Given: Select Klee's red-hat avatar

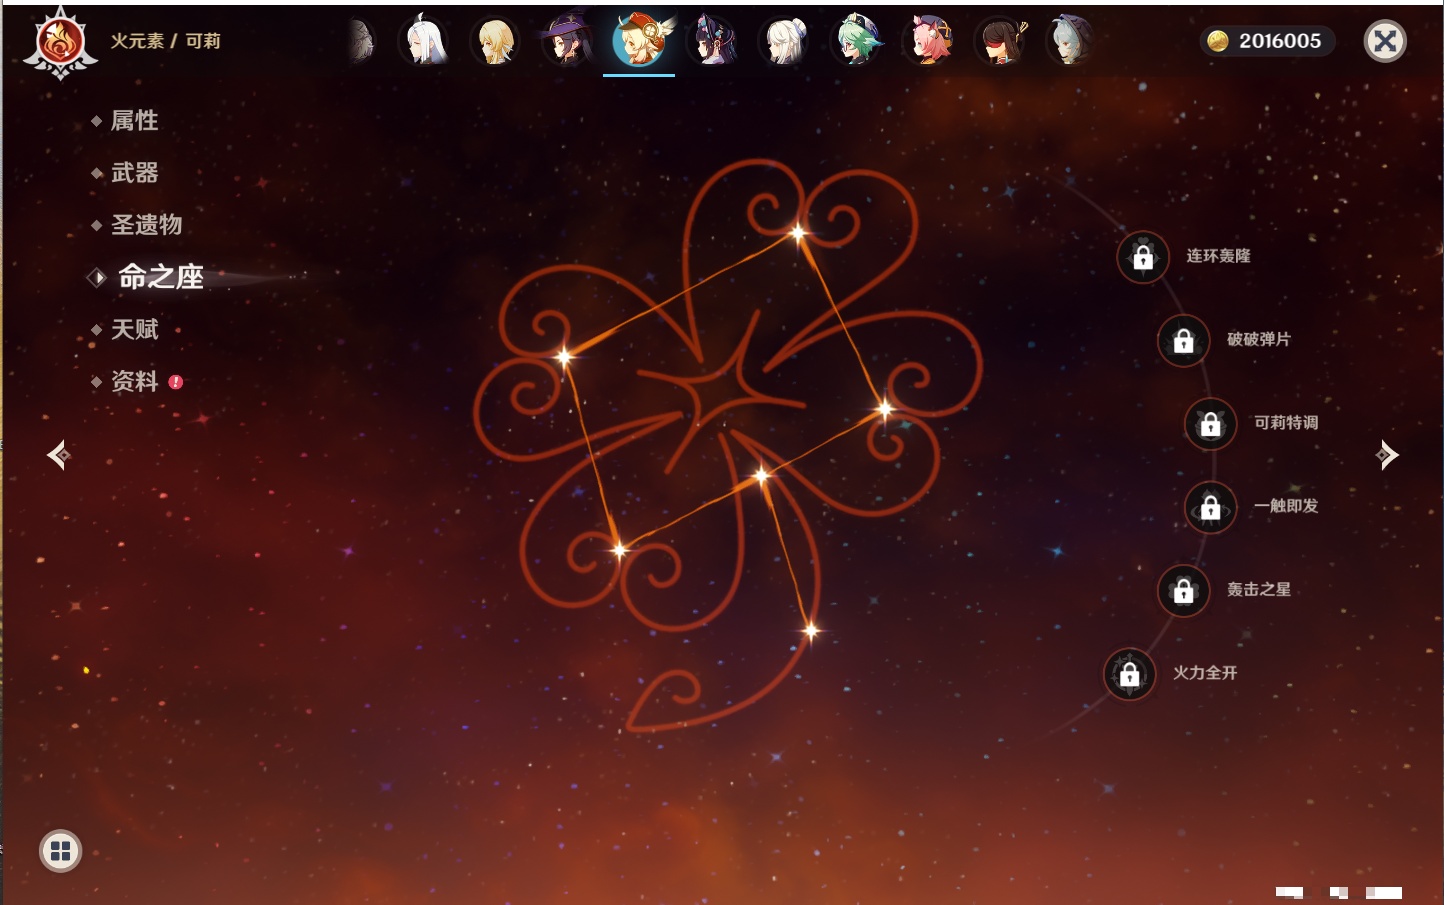Looking at the screenshot, I should pyautogui.click(x=640, y=41).
